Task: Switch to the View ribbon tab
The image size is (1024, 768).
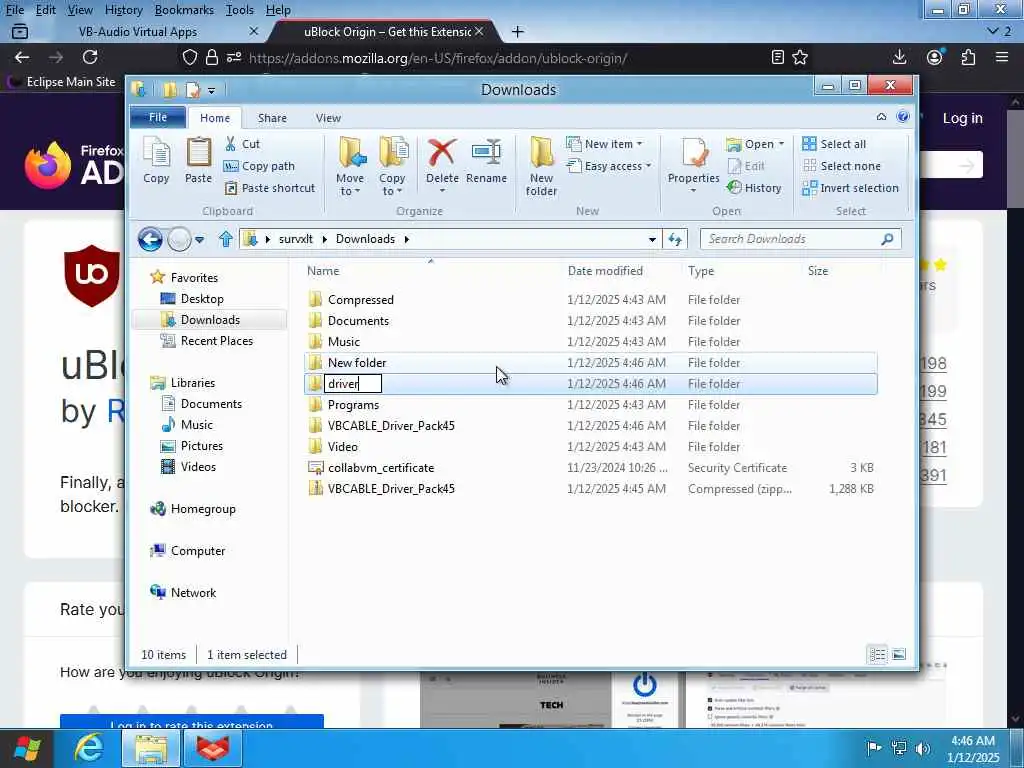Action: click(328, 118)
